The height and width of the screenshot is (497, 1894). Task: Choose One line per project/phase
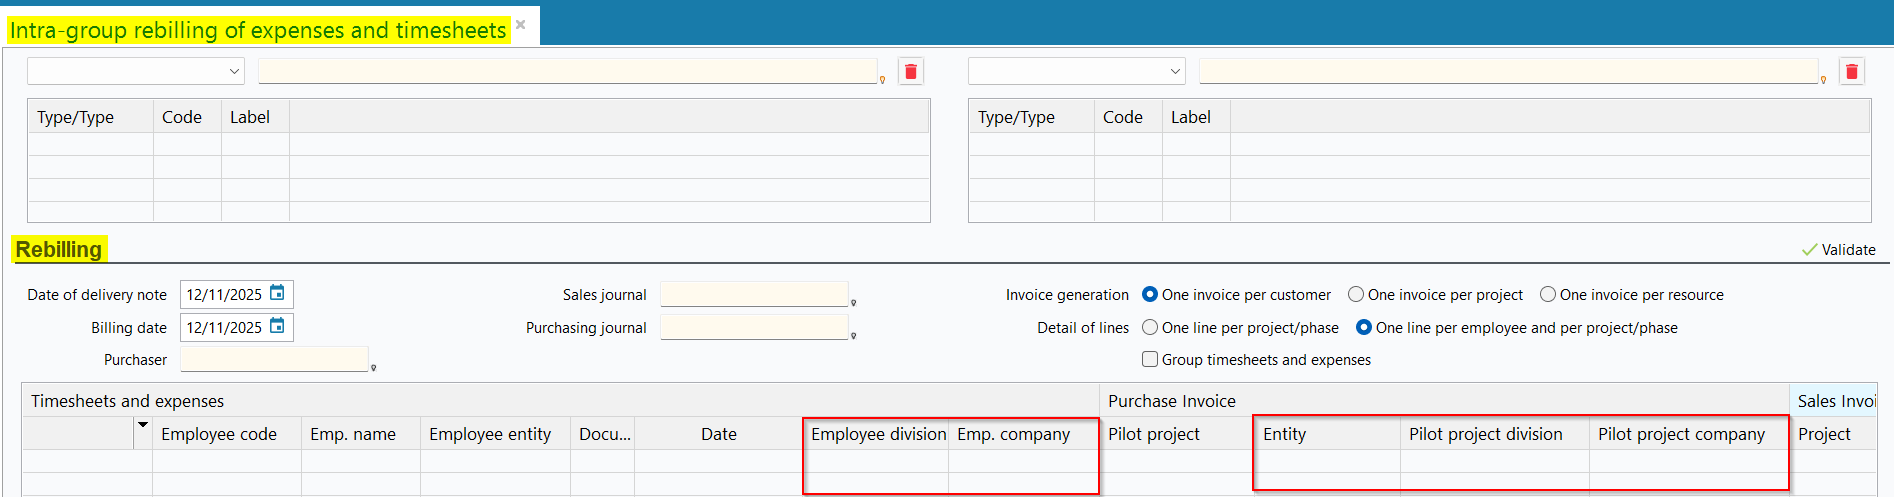(1150, 327)
